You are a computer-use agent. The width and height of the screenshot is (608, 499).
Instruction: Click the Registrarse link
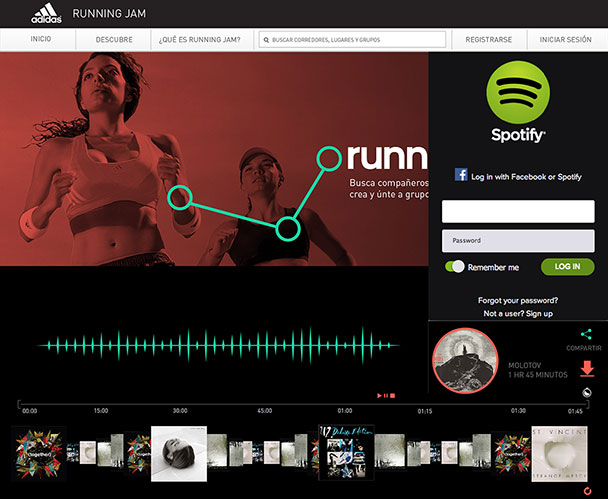tap(488, 40)
